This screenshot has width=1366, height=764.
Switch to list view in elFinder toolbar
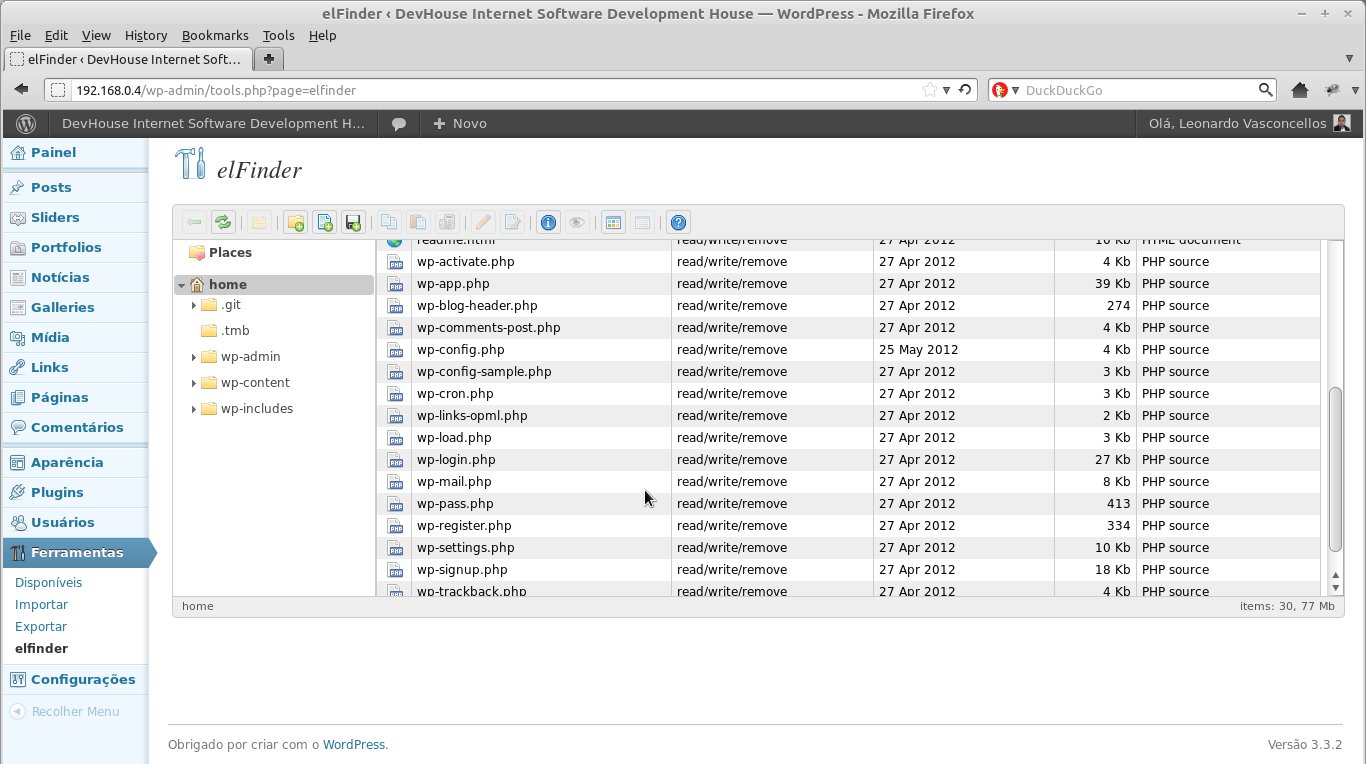642,223
